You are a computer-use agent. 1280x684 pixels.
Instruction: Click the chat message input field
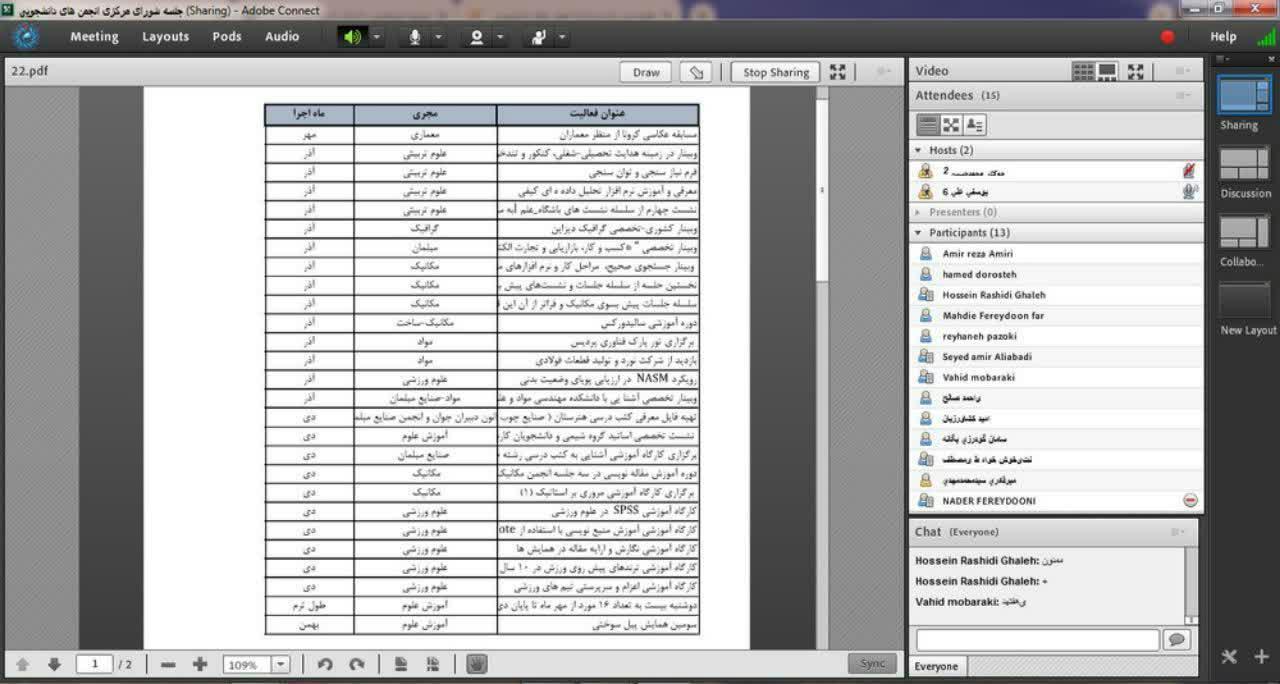1037,639
